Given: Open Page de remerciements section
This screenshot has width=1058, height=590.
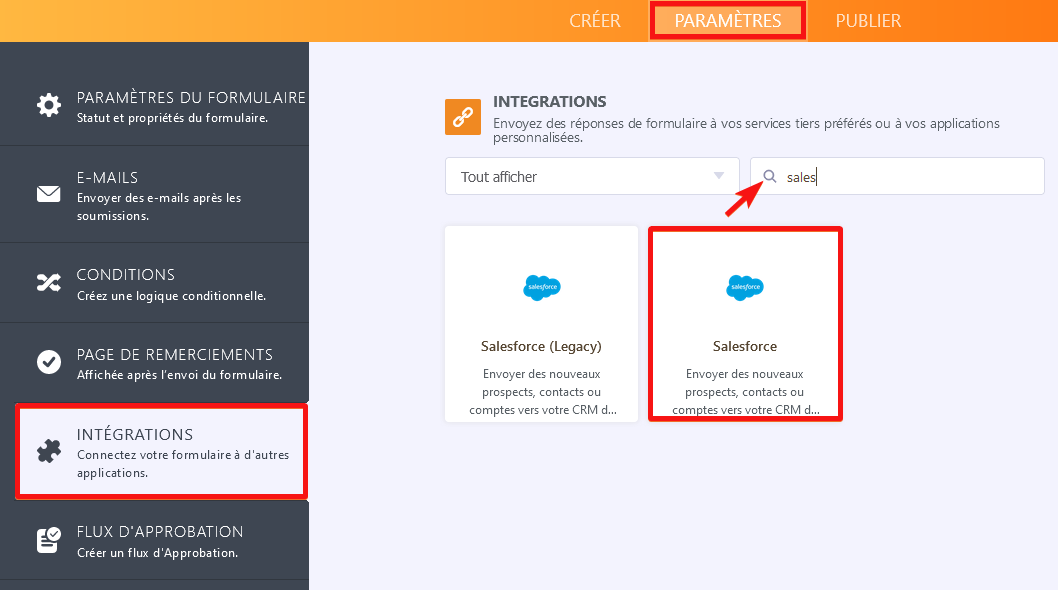Looking at the screenshot, I should click(x=155, y=363).
